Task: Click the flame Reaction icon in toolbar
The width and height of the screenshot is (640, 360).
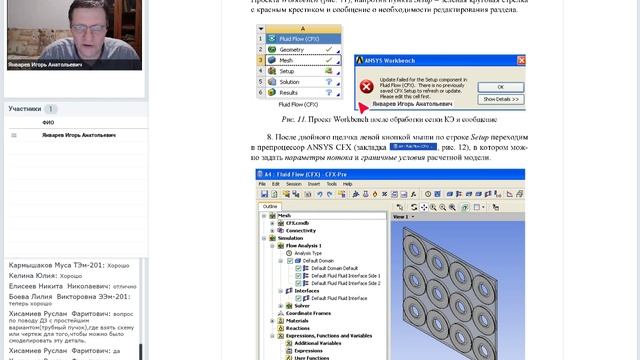Action: (375, 194)
